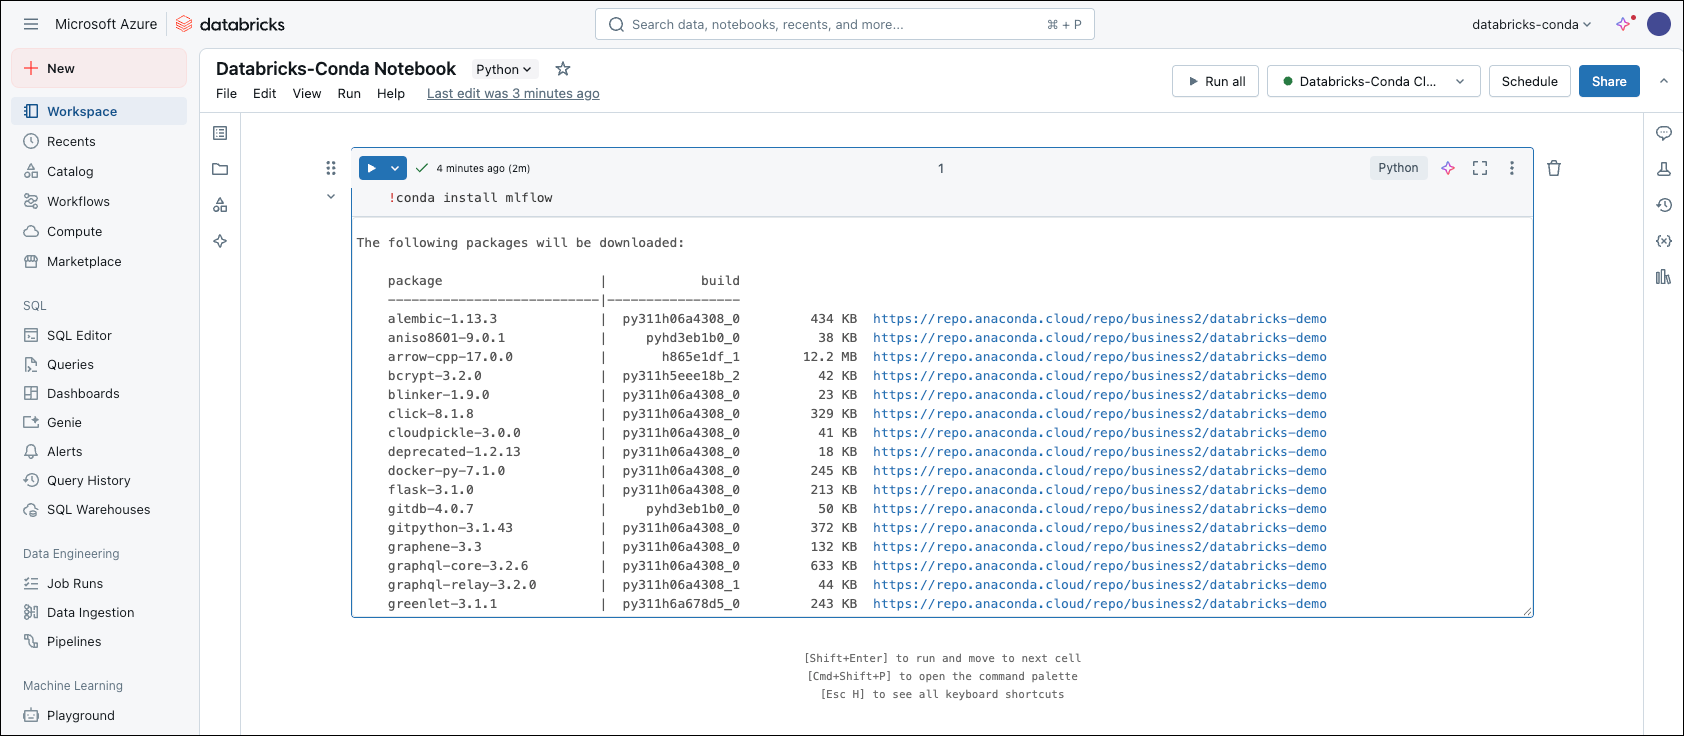Collapse the notebook header chevron

point(1664,81)
